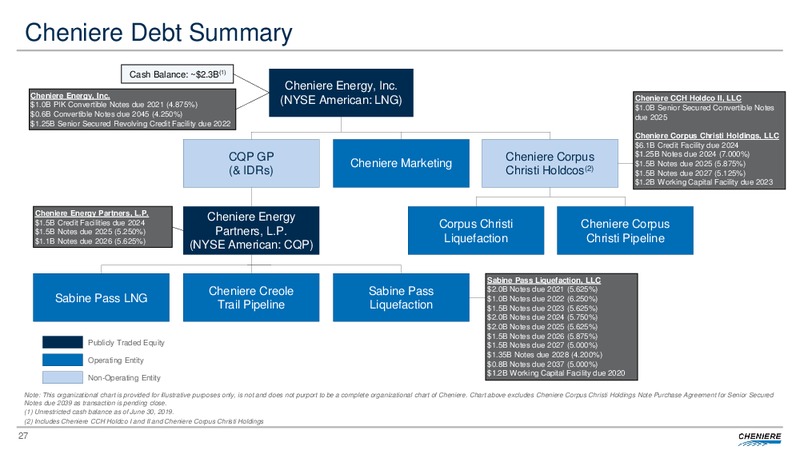Screen dimensions: 800x450
Task: Click Cheniere Creole Trail Pipeline box
Action: (x=251, y=297)
